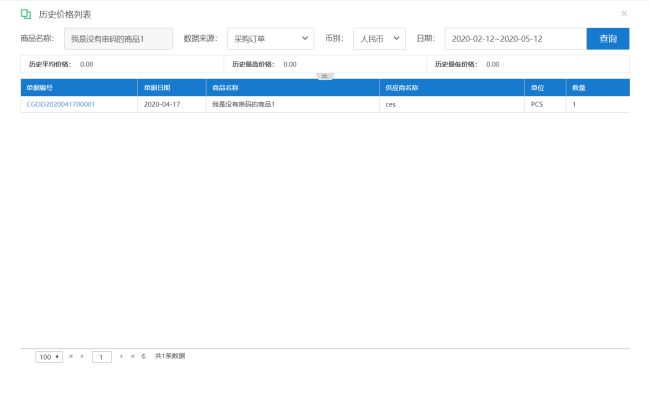Close the 历史价格列表 dialog
The image size is (649, 393).
tap(624, 14)
